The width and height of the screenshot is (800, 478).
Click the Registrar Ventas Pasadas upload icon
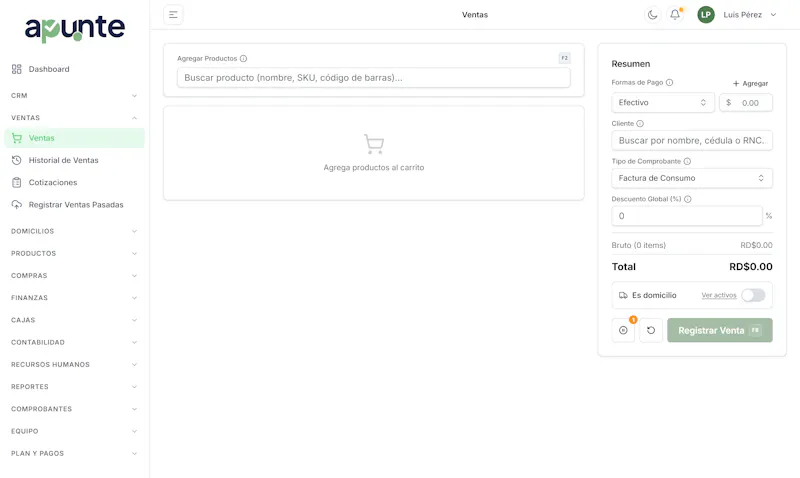pyautogui.click(x=17, y=205)
